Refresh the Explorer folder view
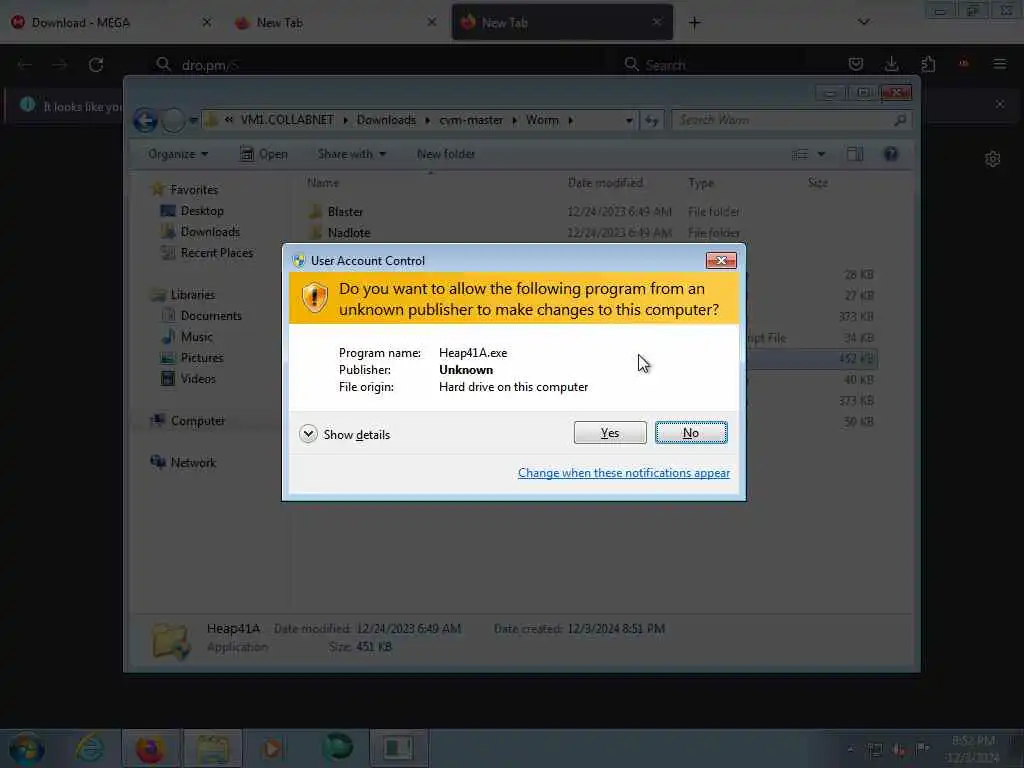This screenshot has width=1024, height=768. click(x=652, y=120)
